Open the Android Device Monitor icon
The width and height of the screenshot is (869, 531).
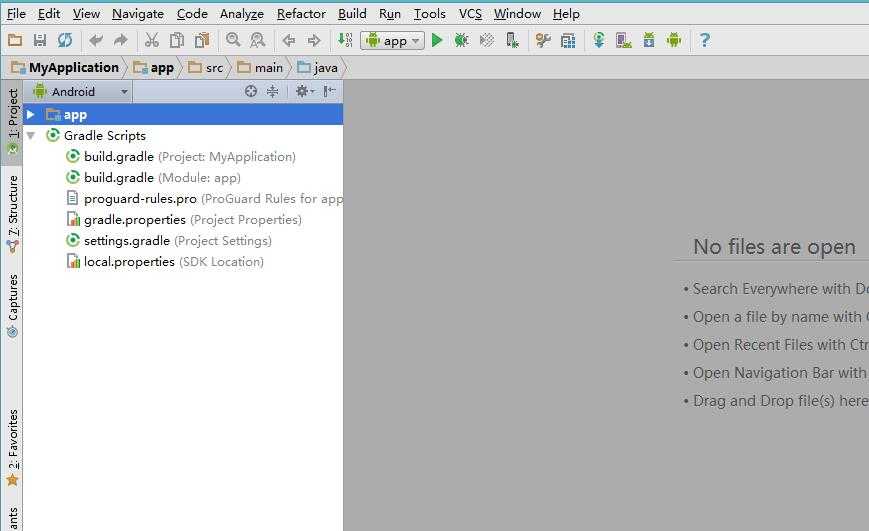pyautogui.click(x=674, y=40)
